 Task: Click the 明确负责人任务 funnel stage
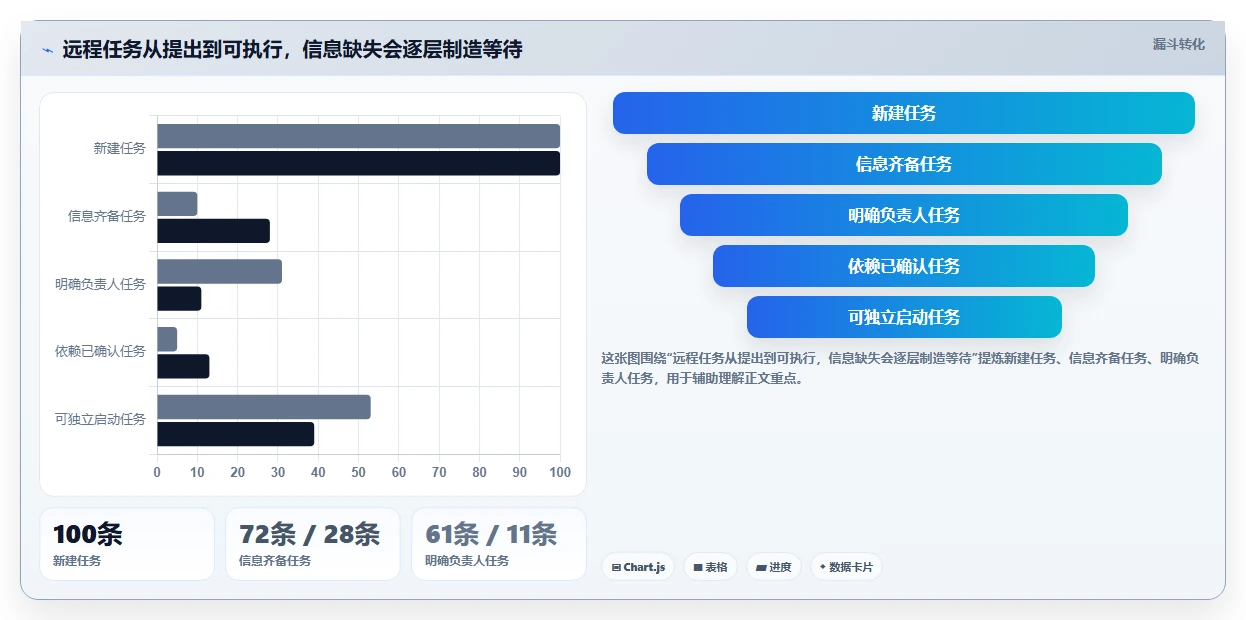tap(904, 215)
